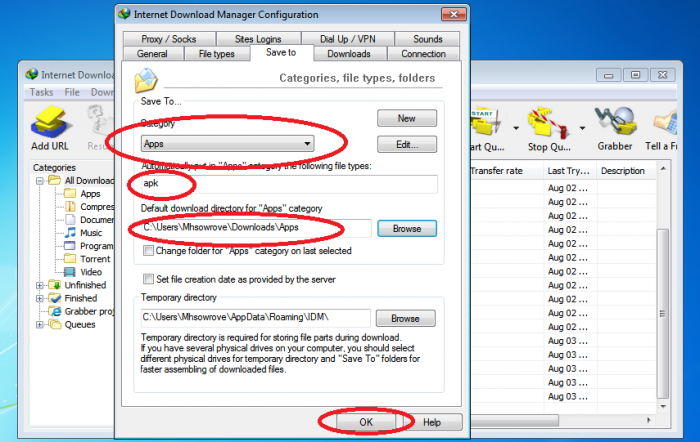This screenshot has width=700, height=442.
Task: Confirm configuration with OK button
Action: 366,422
